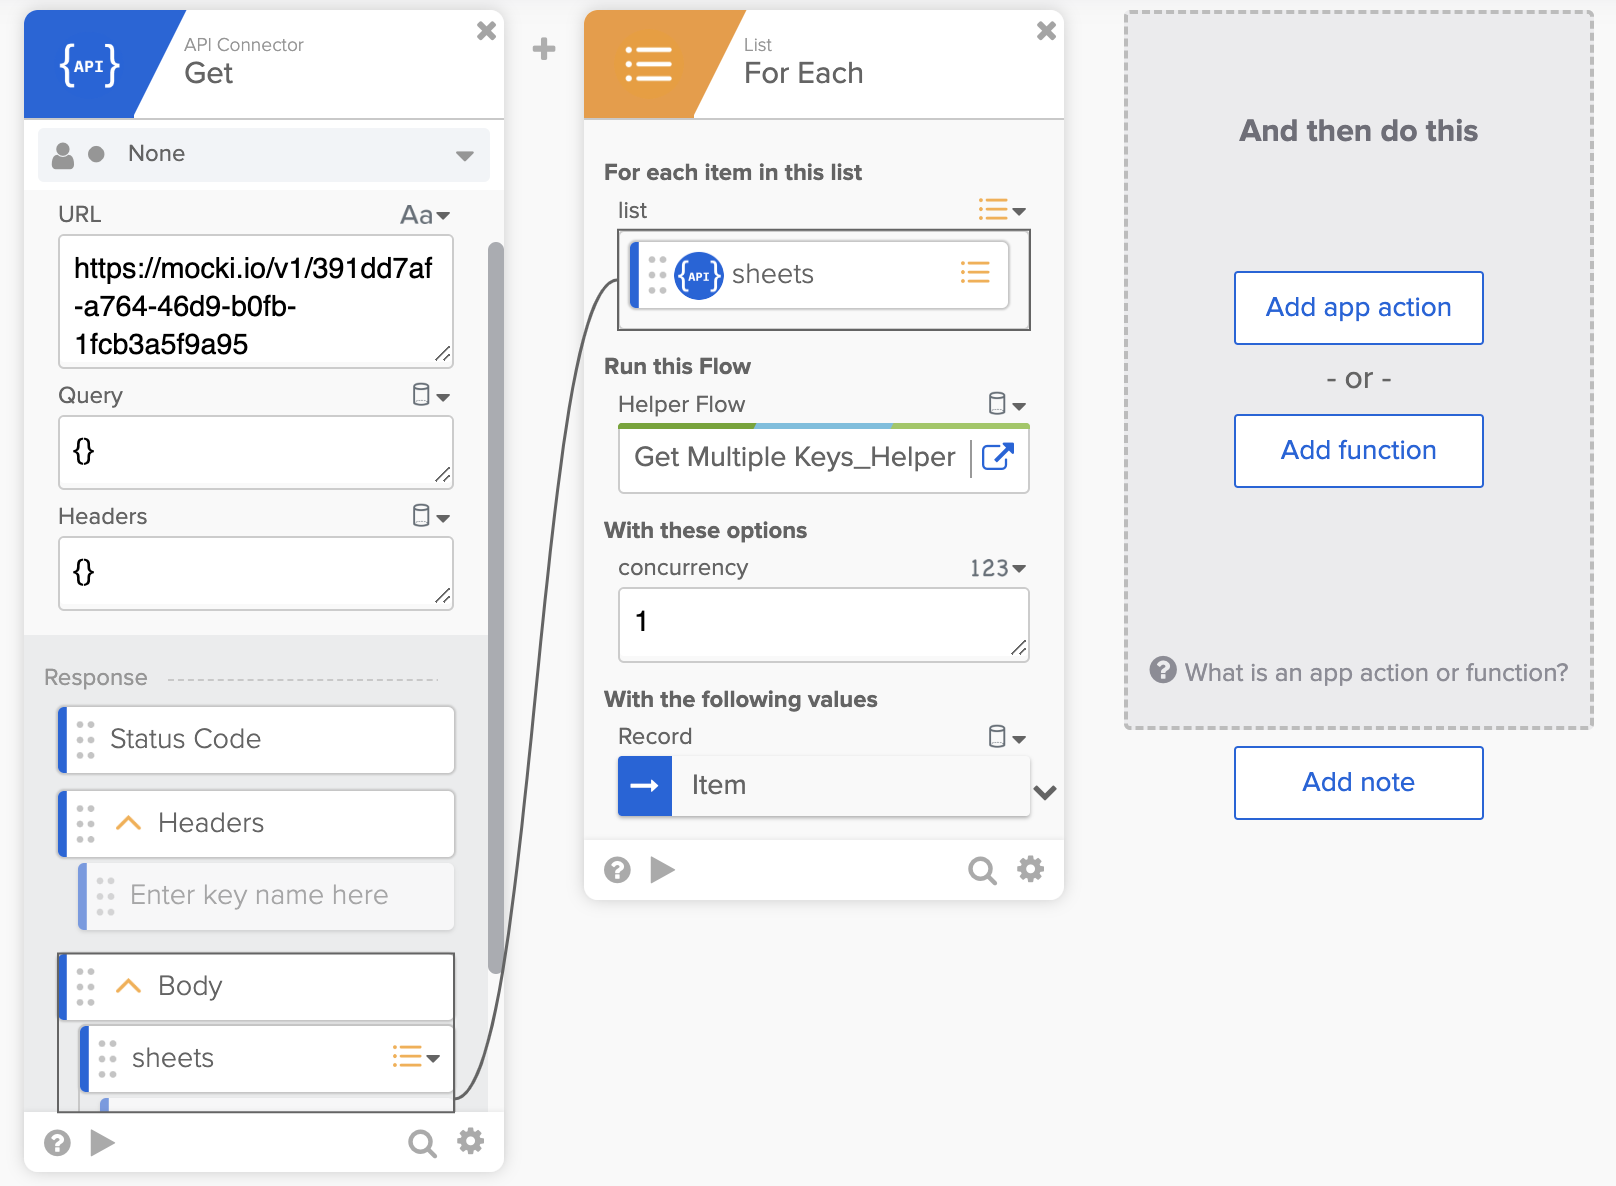Expand chevron beside Record Item

1045,793
